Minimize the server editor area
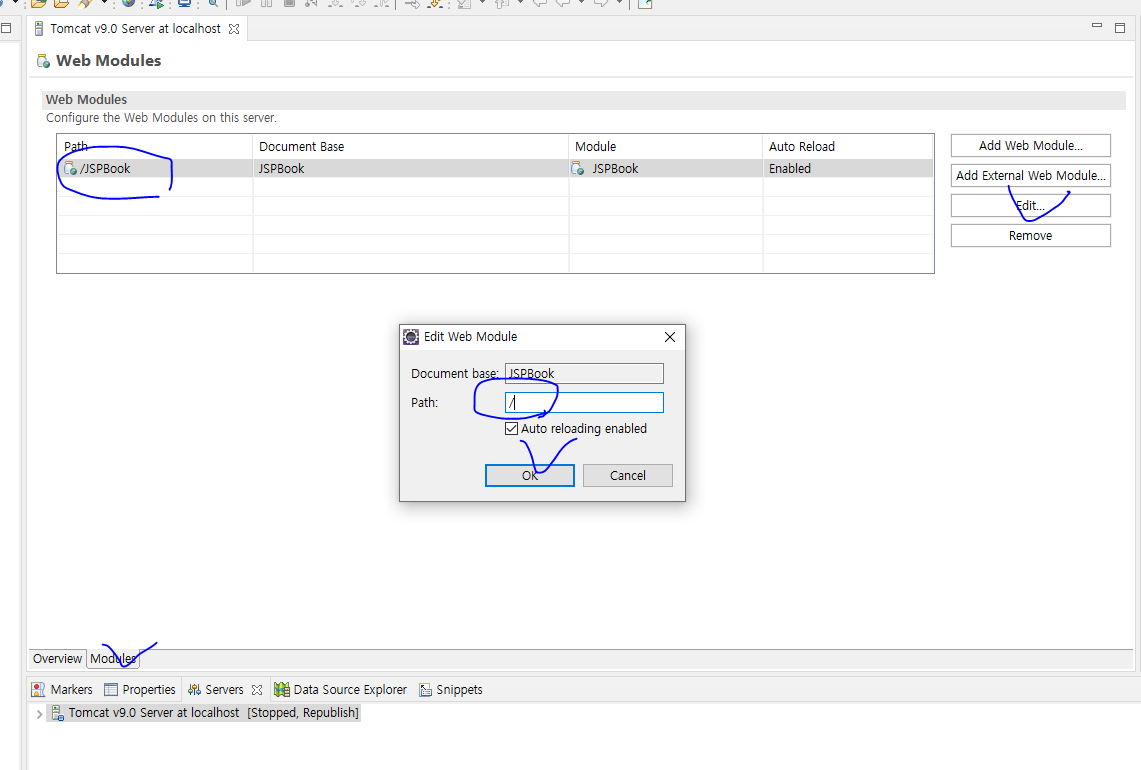Image resolution: width=1141 pixels, height=770 pixels. click(x=1097, y=26)
